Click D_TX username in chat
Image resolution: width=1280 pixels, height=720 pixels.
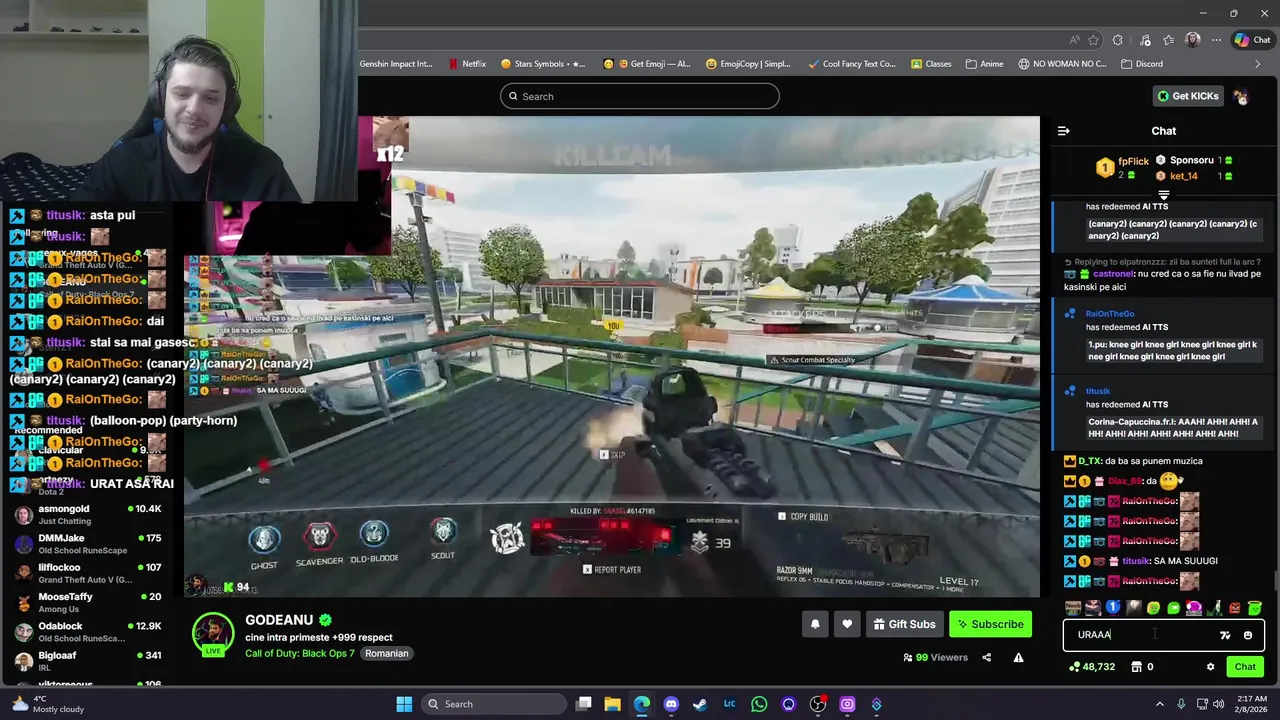coord(1089,461)
